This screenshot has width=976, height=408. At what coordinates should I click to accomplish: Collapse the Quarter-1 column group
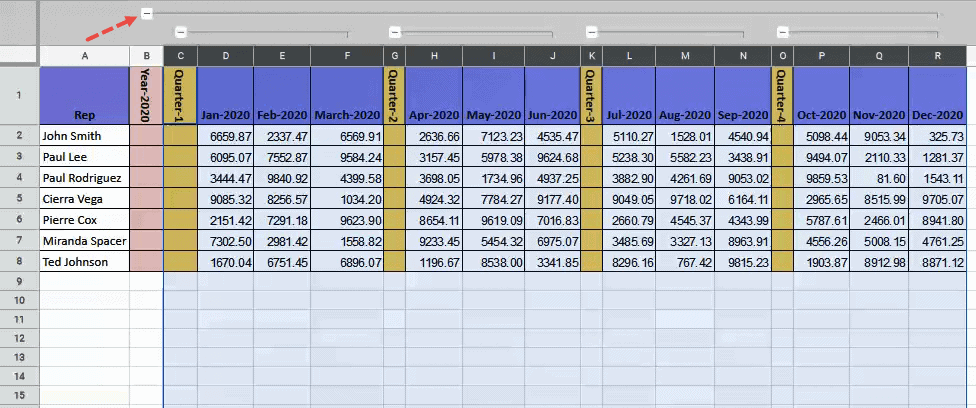[180, 32]
